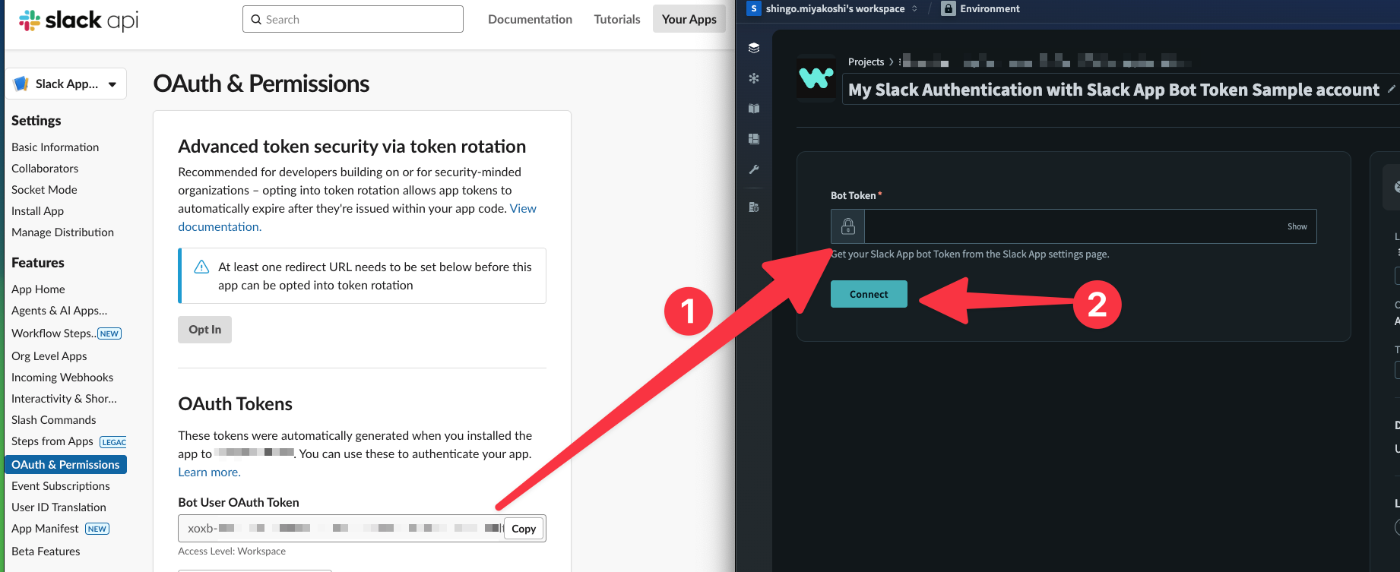Screen dimensions: 1400x572
Task: Click the magnifier icon in Slack search
Action: click(x=256, y=19)
